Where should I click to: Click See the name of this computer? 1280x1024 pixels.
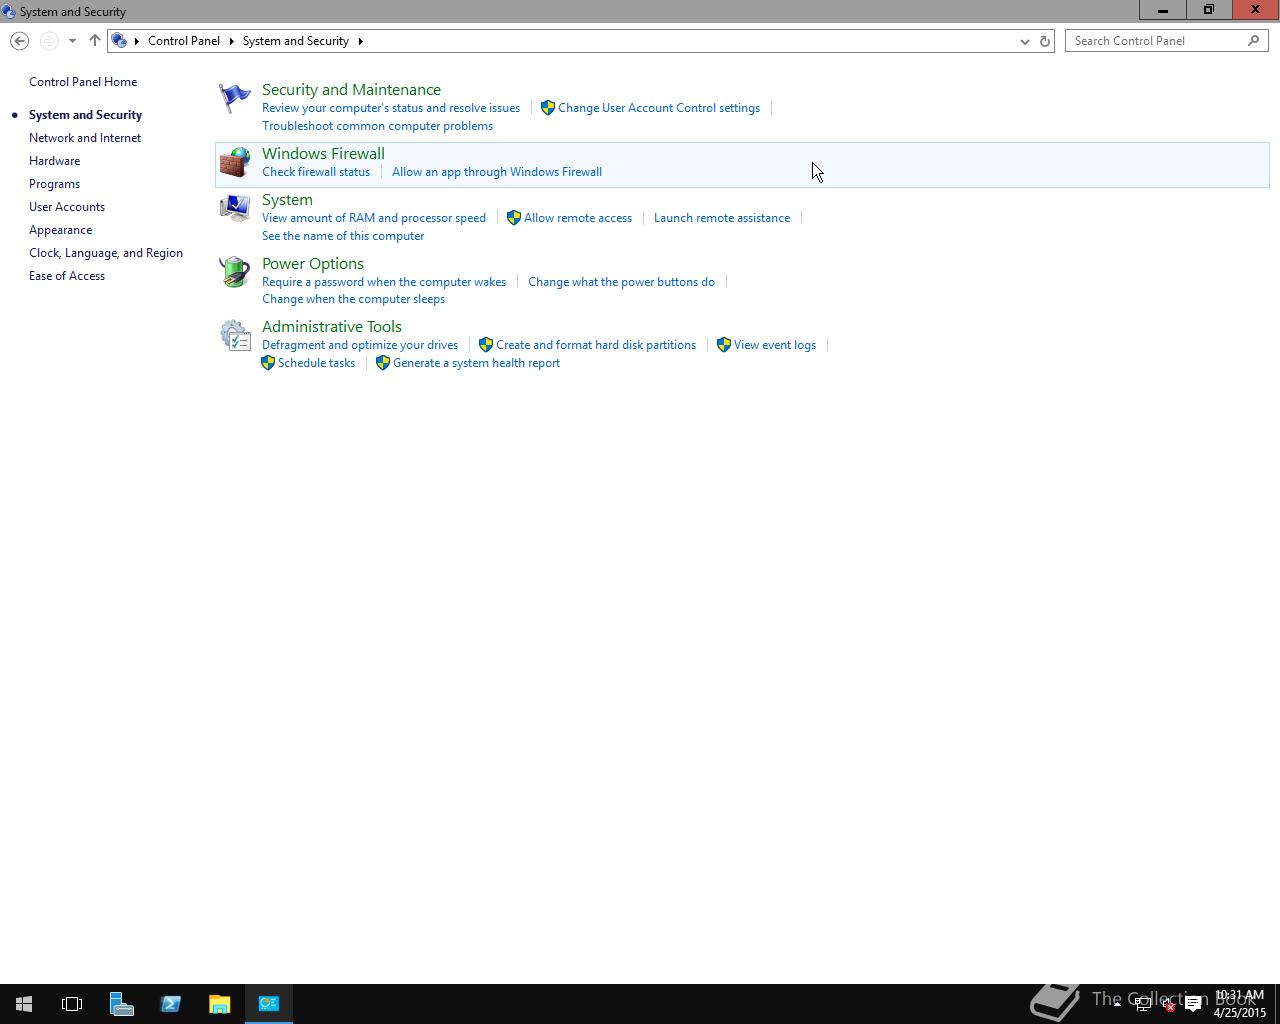pos(343,236)
